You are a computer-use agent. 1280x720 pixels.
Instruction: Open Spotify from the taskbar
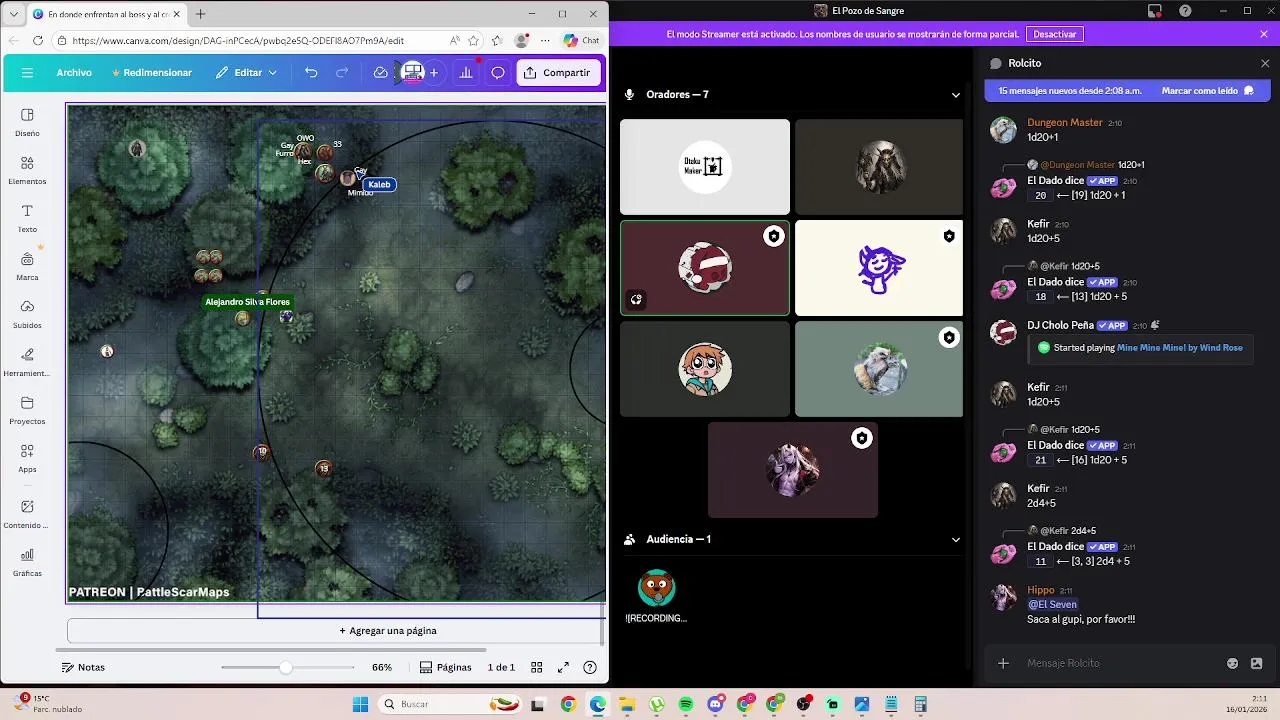click(686, 704)
